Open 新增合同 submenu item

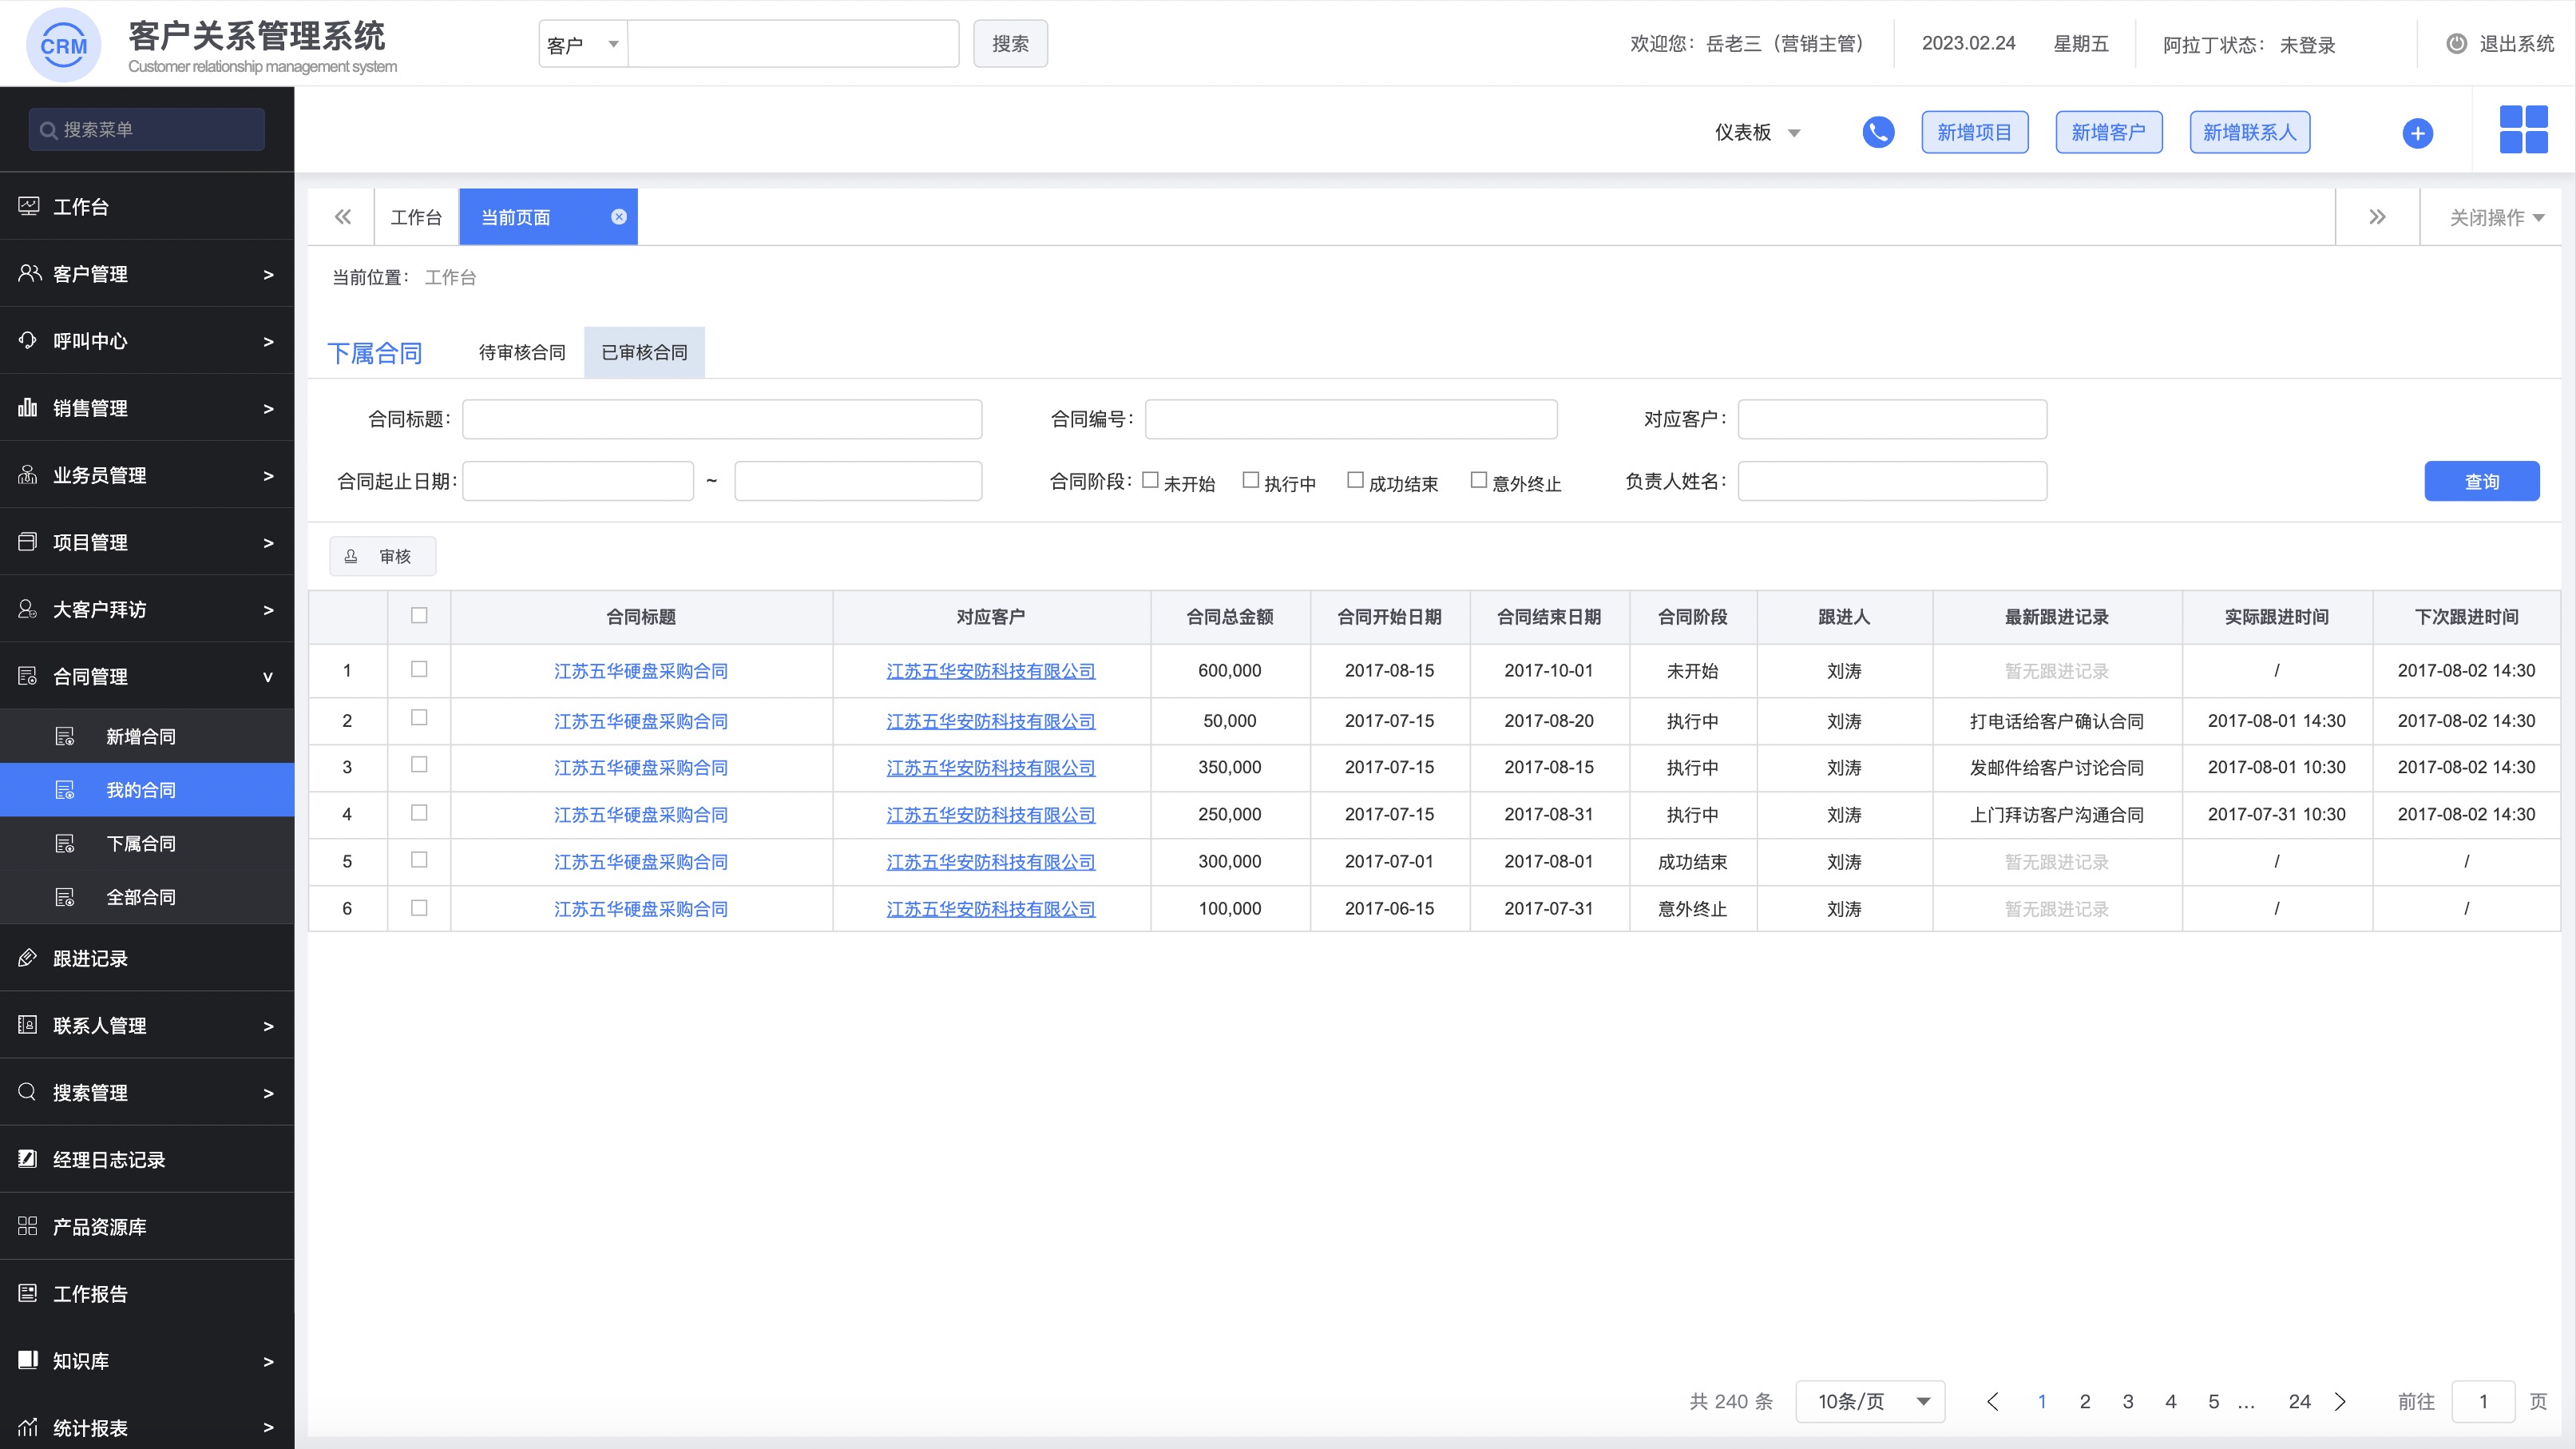[x=147, y=736]
